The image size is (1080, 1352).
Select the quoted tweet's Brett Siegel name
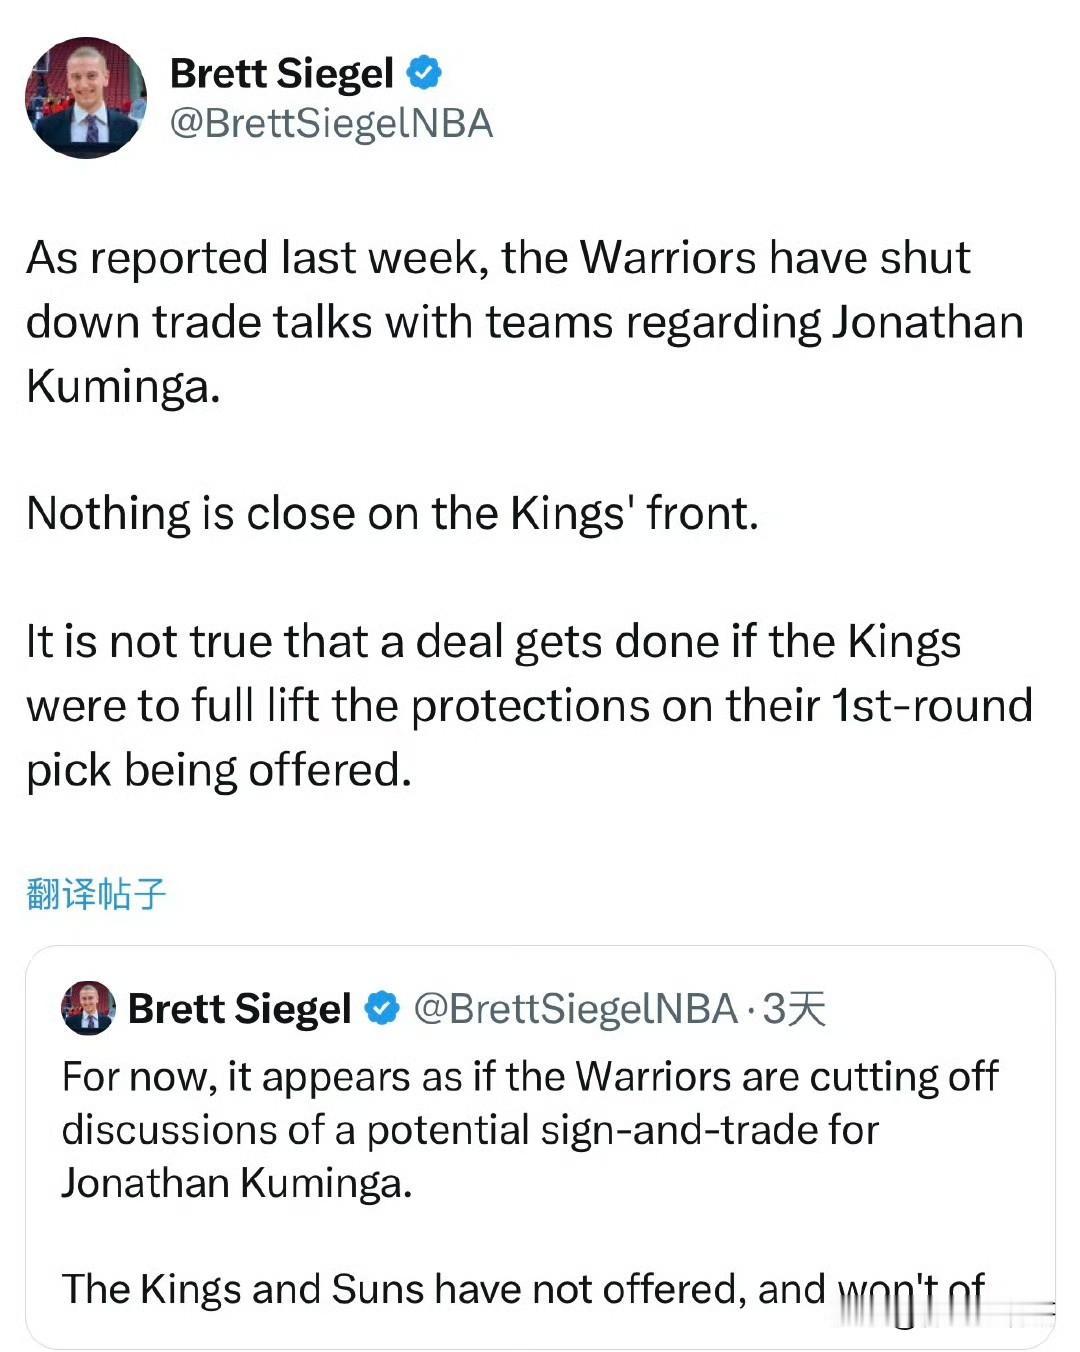pos(239,1009)
